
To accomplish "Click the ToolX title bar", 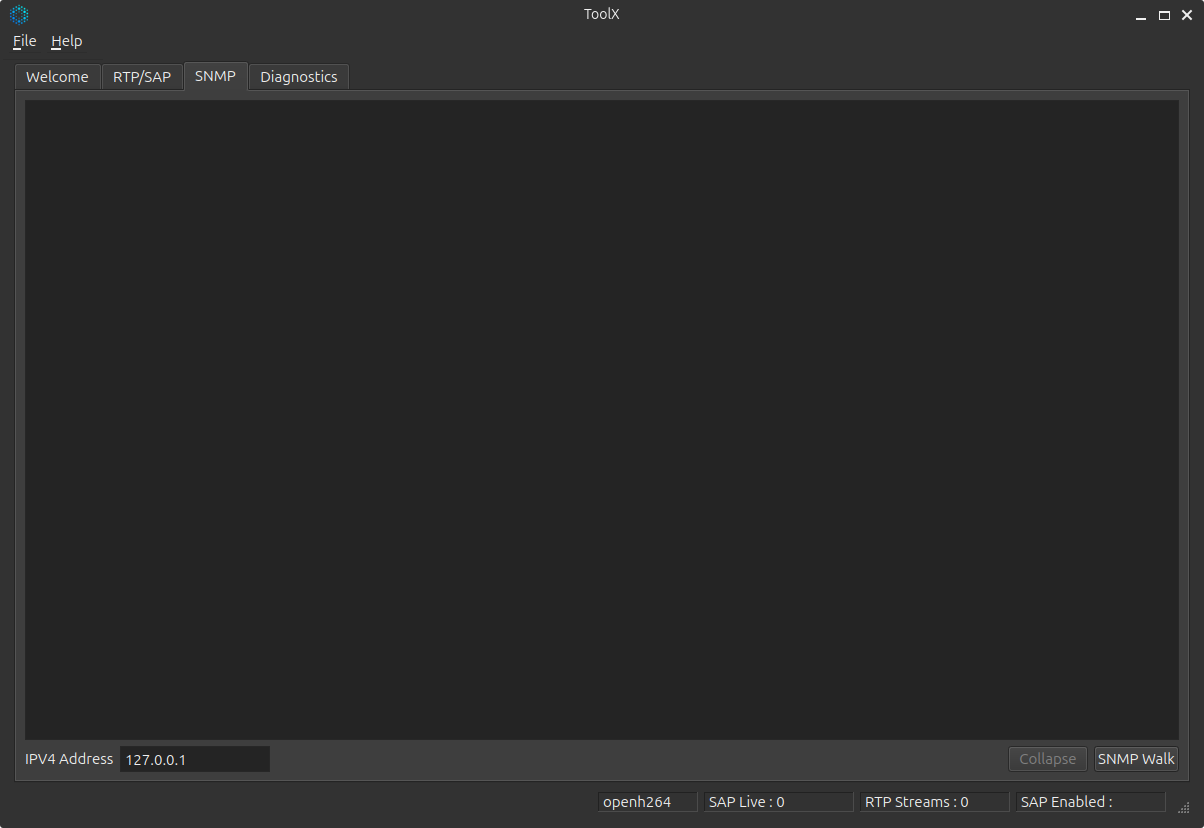I will coord(601,14).
